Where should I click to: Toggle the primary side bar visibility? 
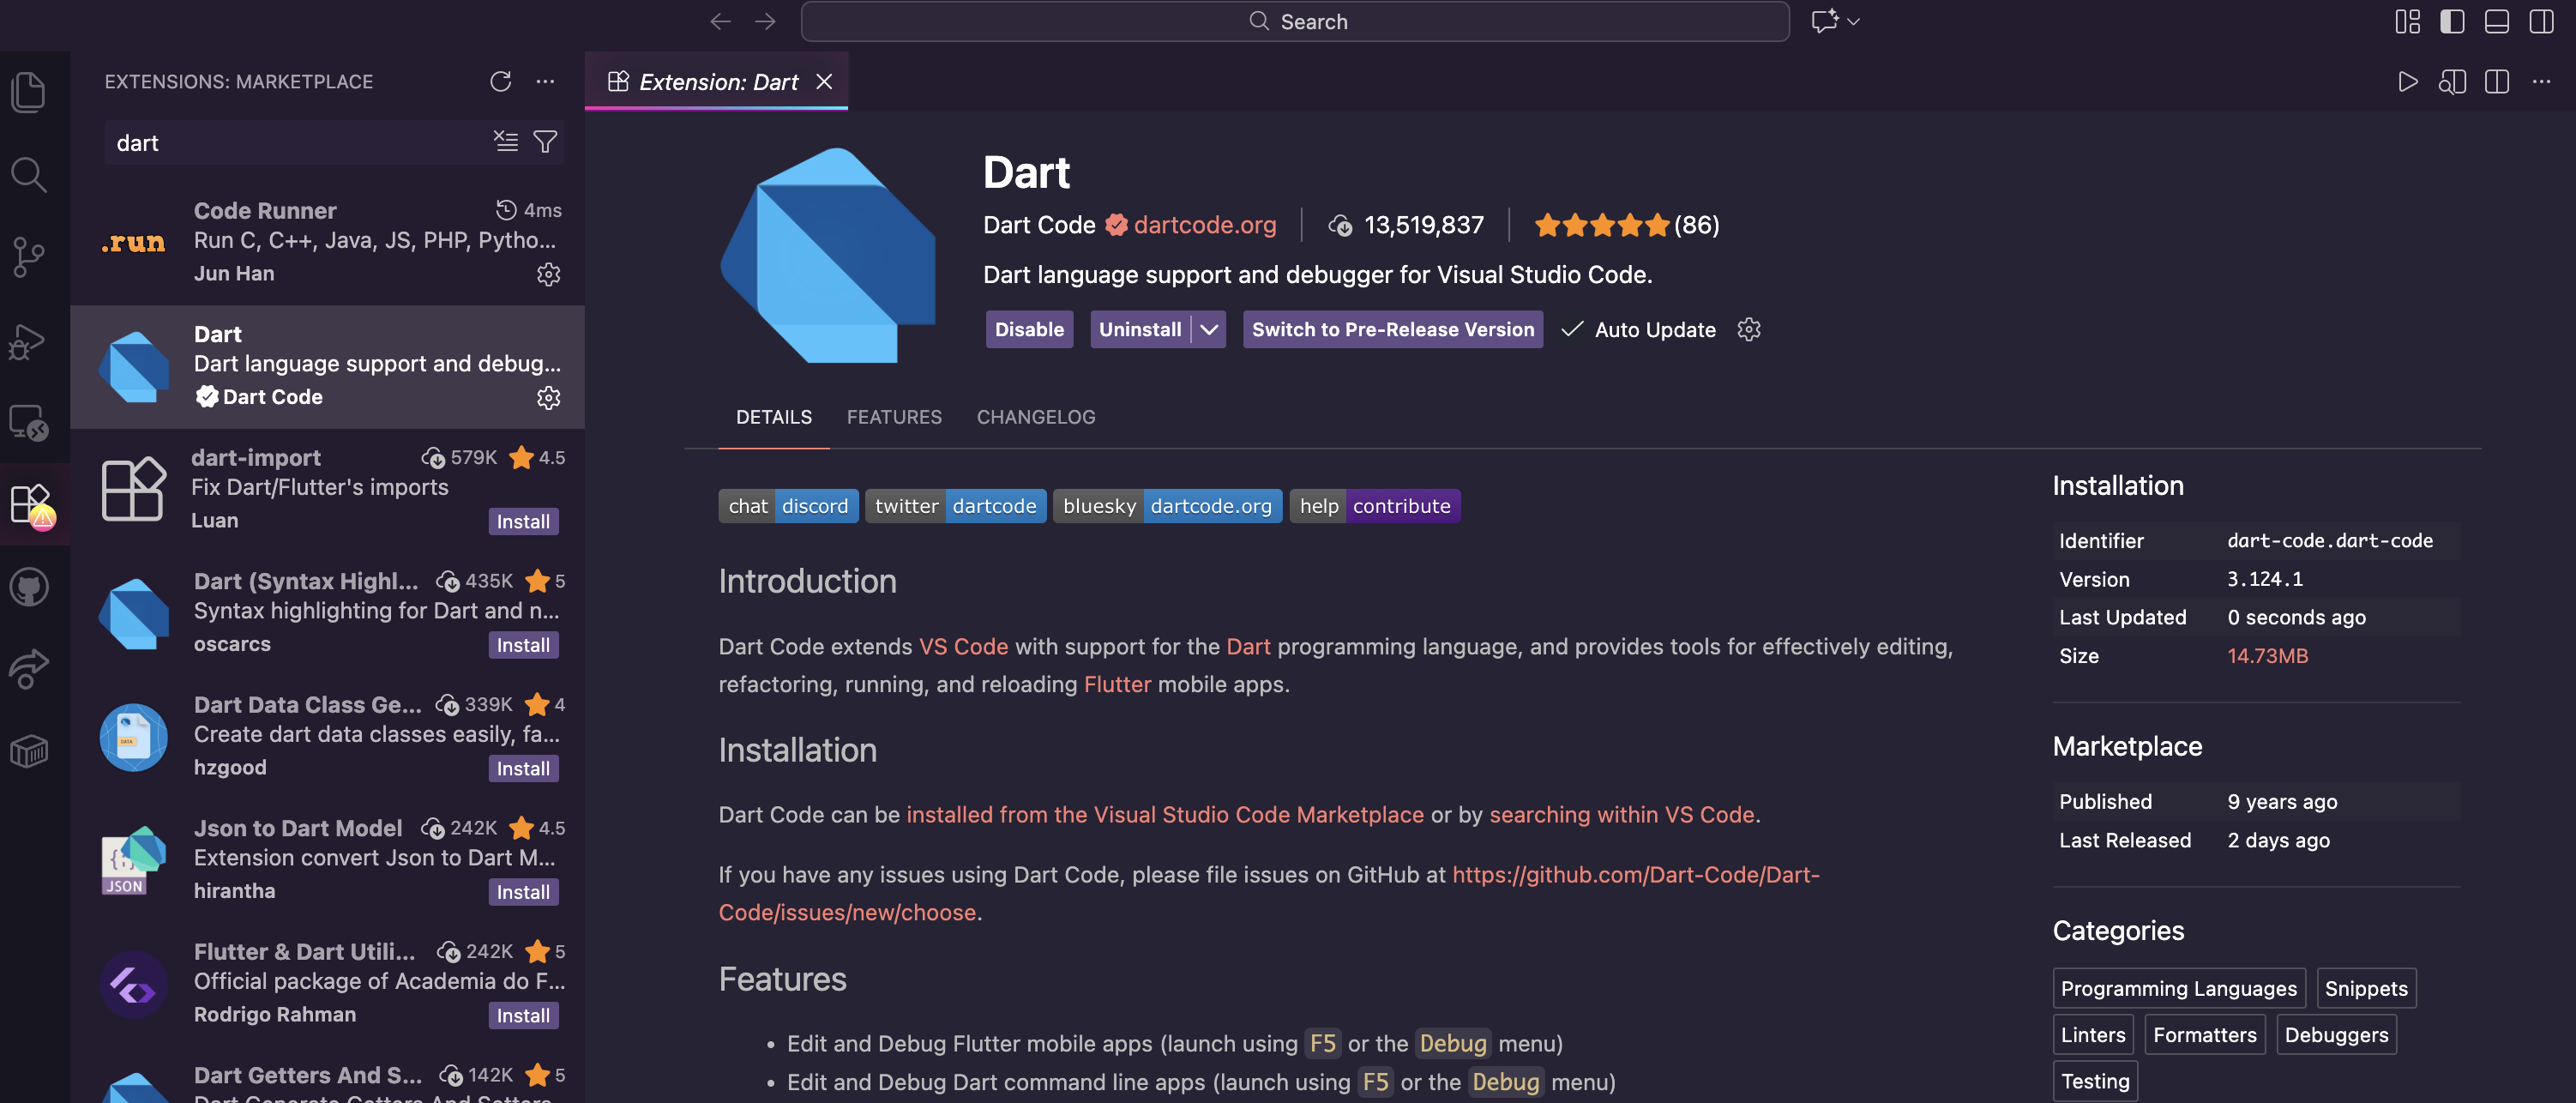(2451, 21)
